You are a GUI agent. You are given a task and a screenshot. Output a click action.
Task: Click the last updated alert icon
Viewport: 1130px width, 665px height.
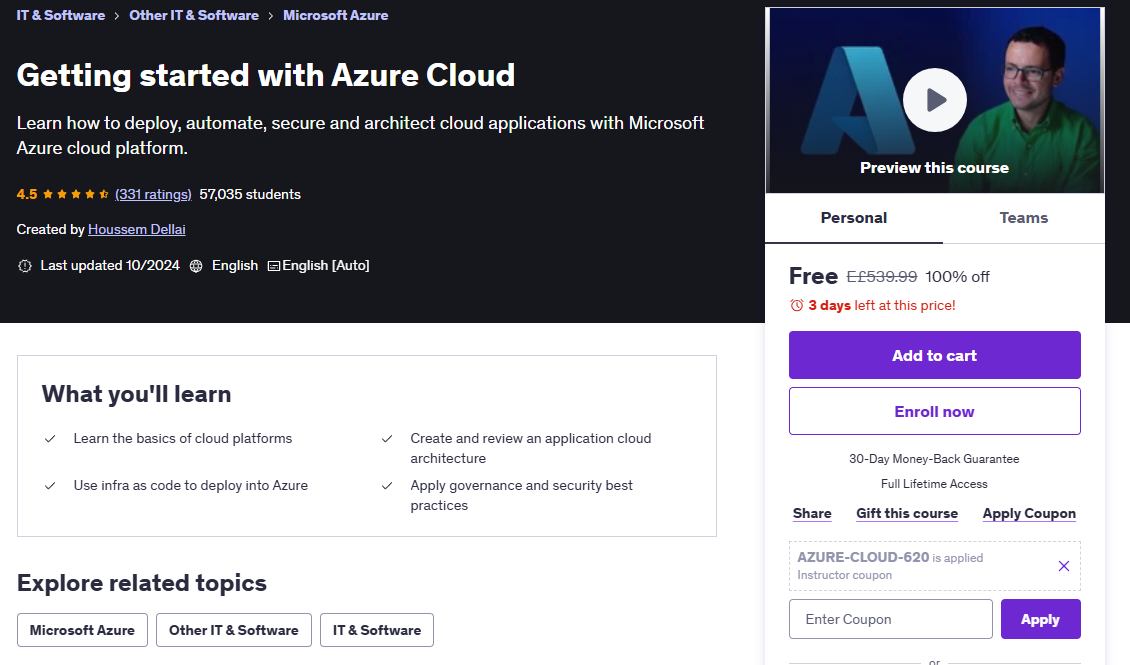(25, 266)
